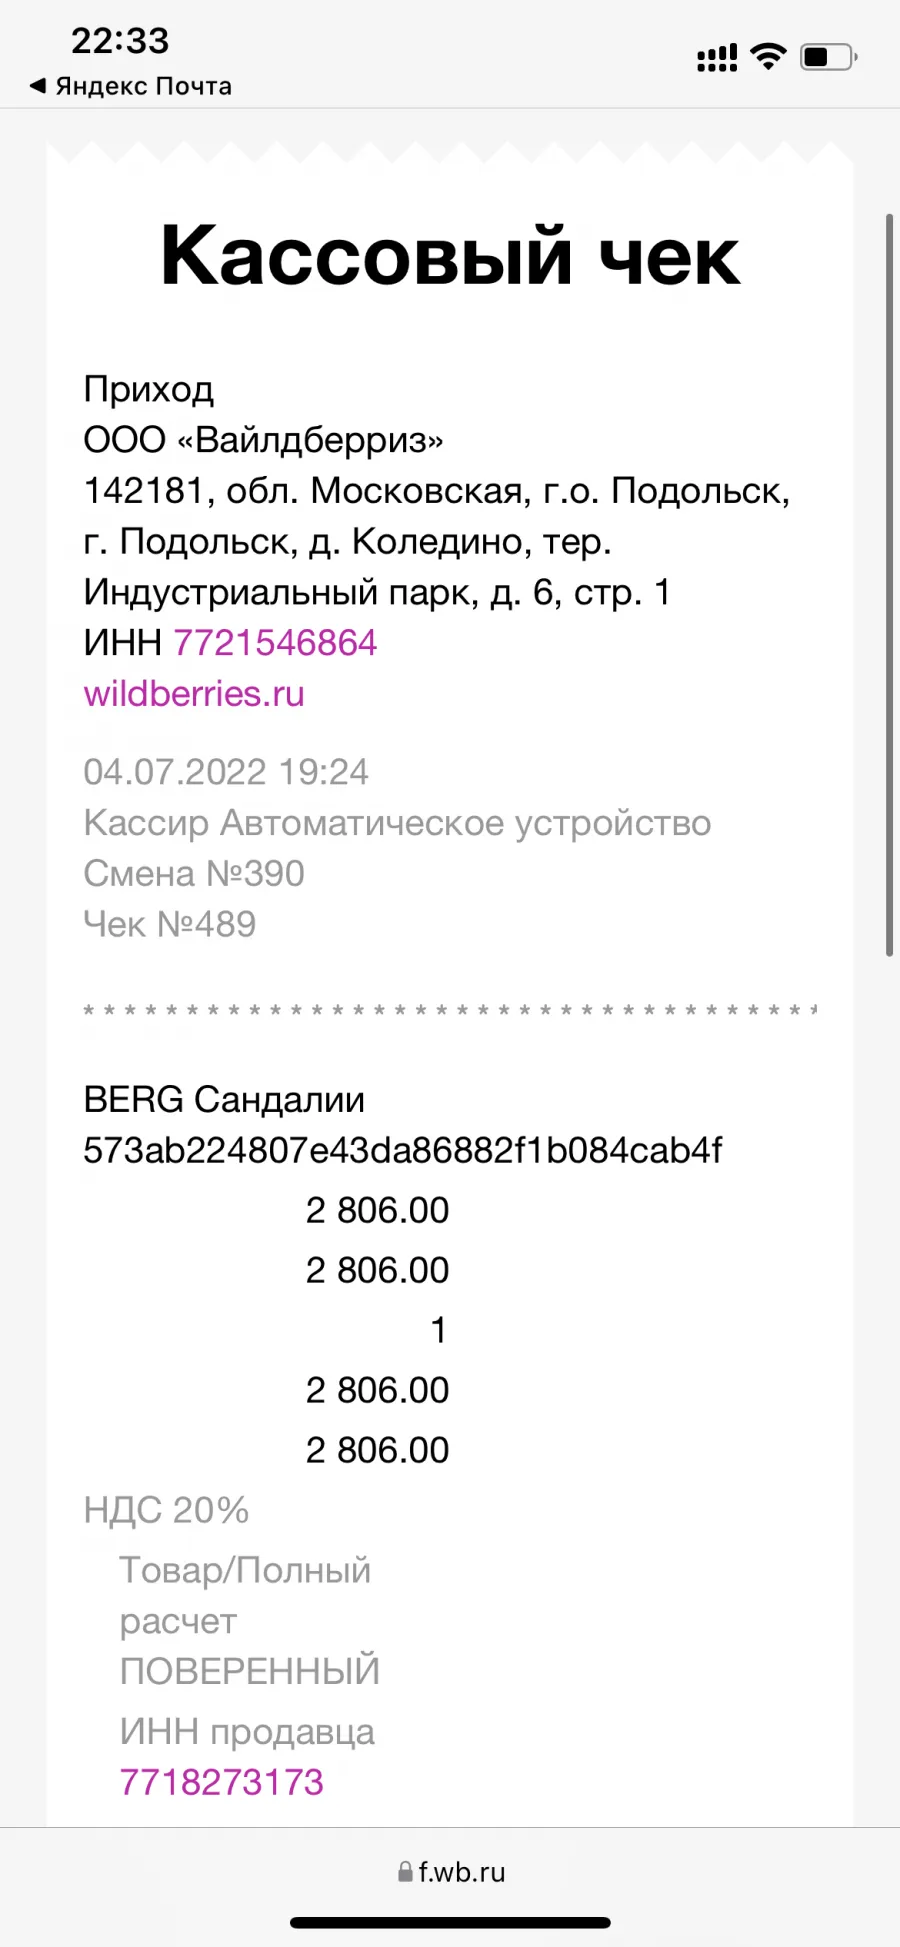The width and height of the screenshot is (900, 1947).
Task: Tap the ООО «Вайлдберриз» company name
Action: click(263, 440)
